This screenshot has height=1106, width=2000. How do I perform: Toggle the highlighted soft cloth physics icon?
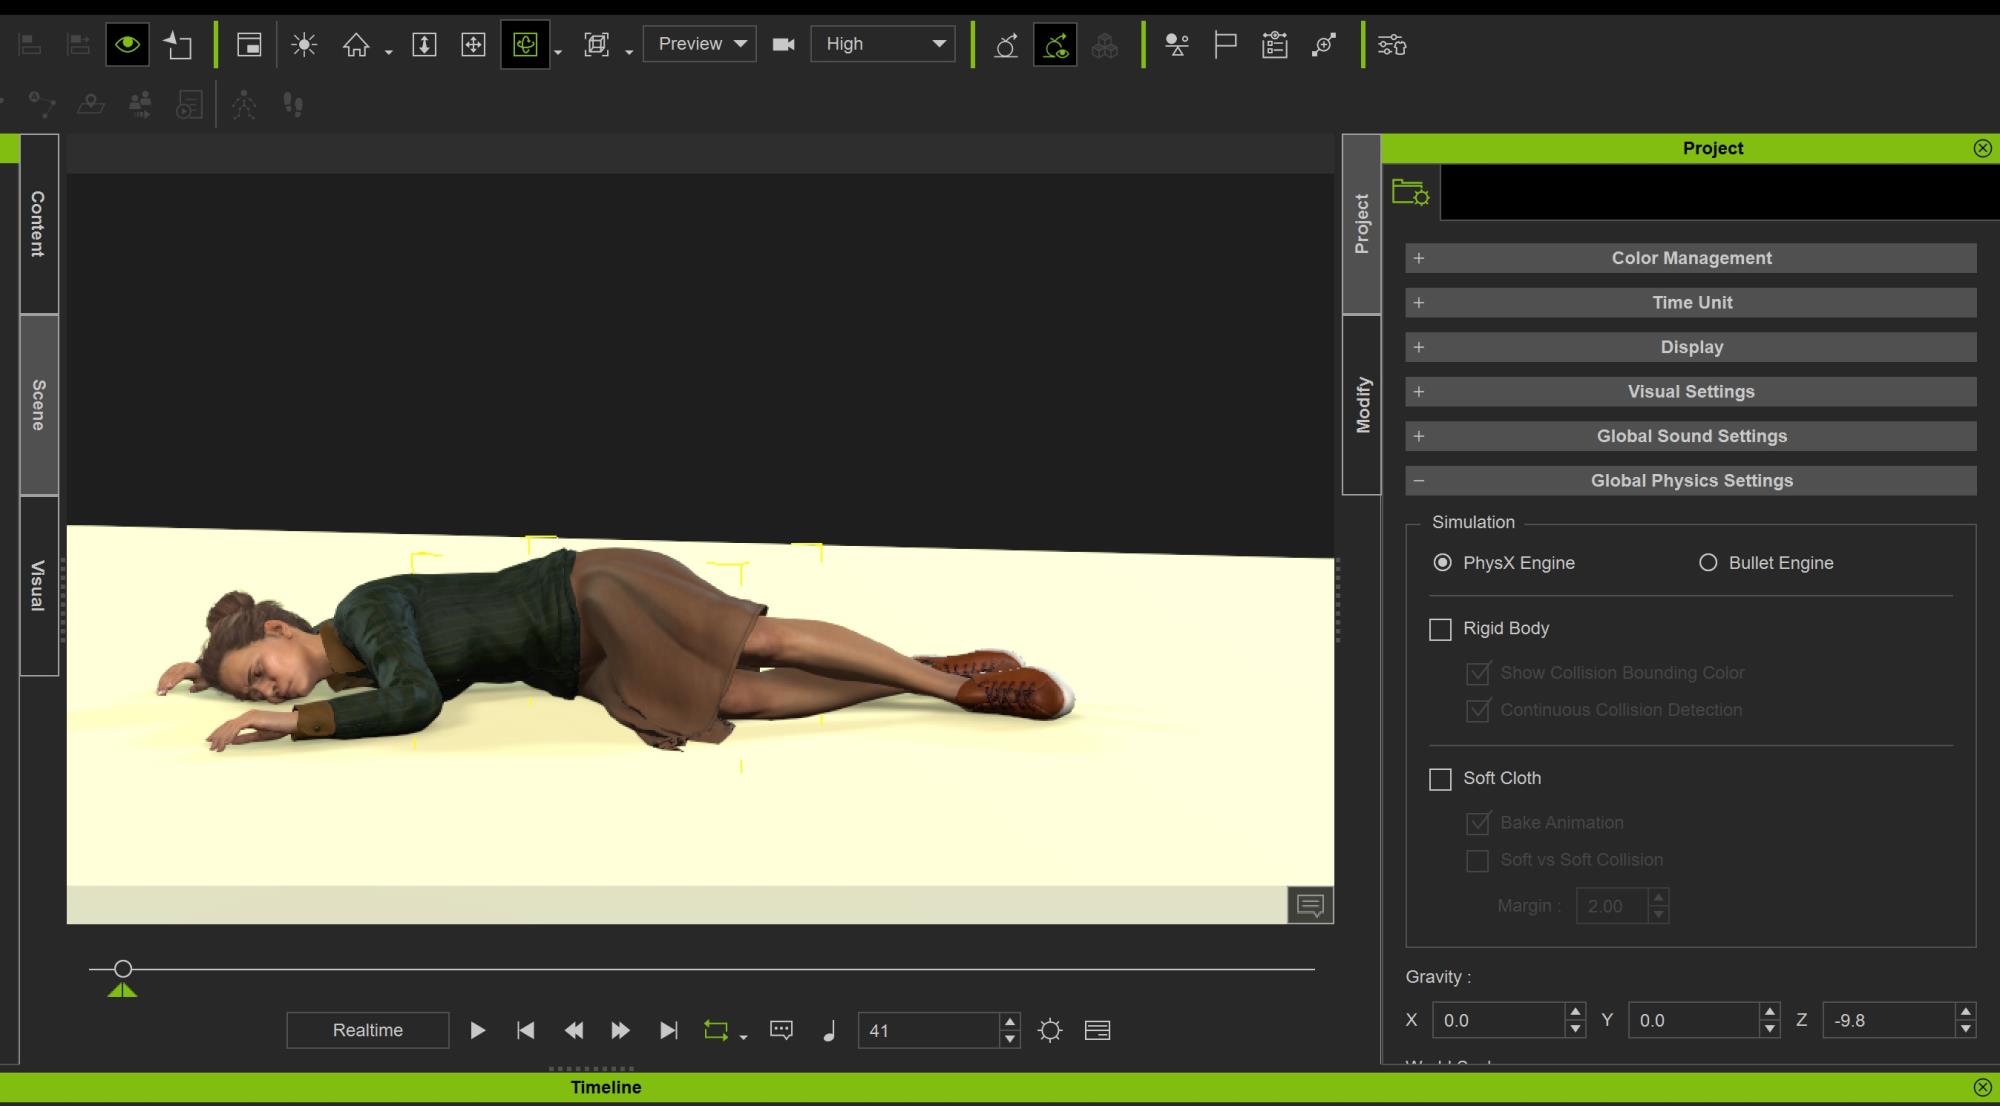click(x=1055, y=45)
